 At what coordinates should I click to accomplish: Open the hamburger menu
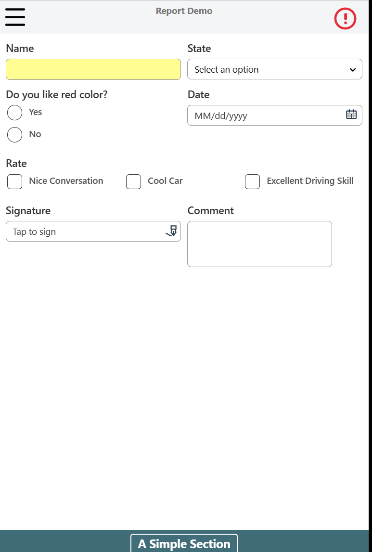15,17
